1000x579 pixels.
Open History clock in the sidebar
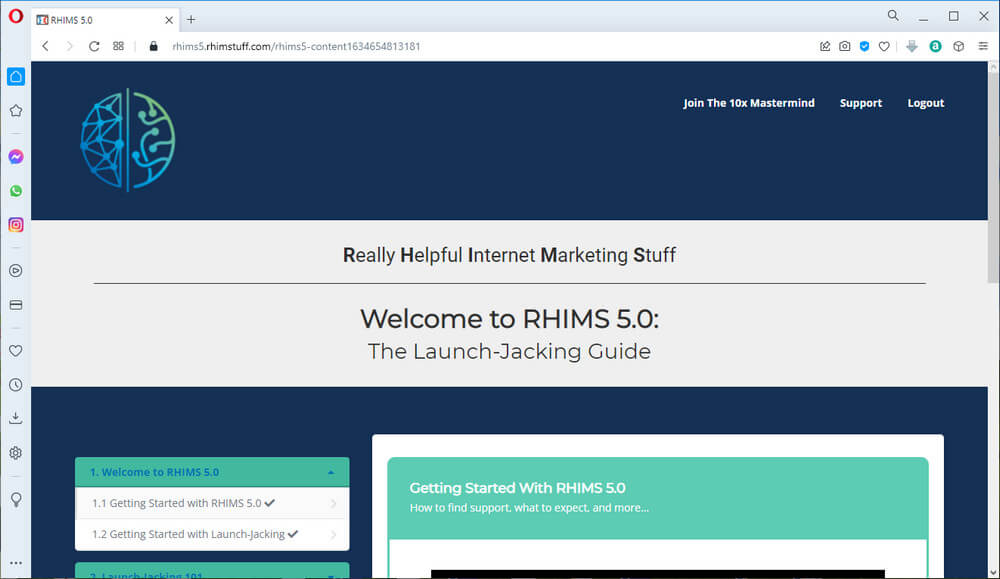pos(16,385)
